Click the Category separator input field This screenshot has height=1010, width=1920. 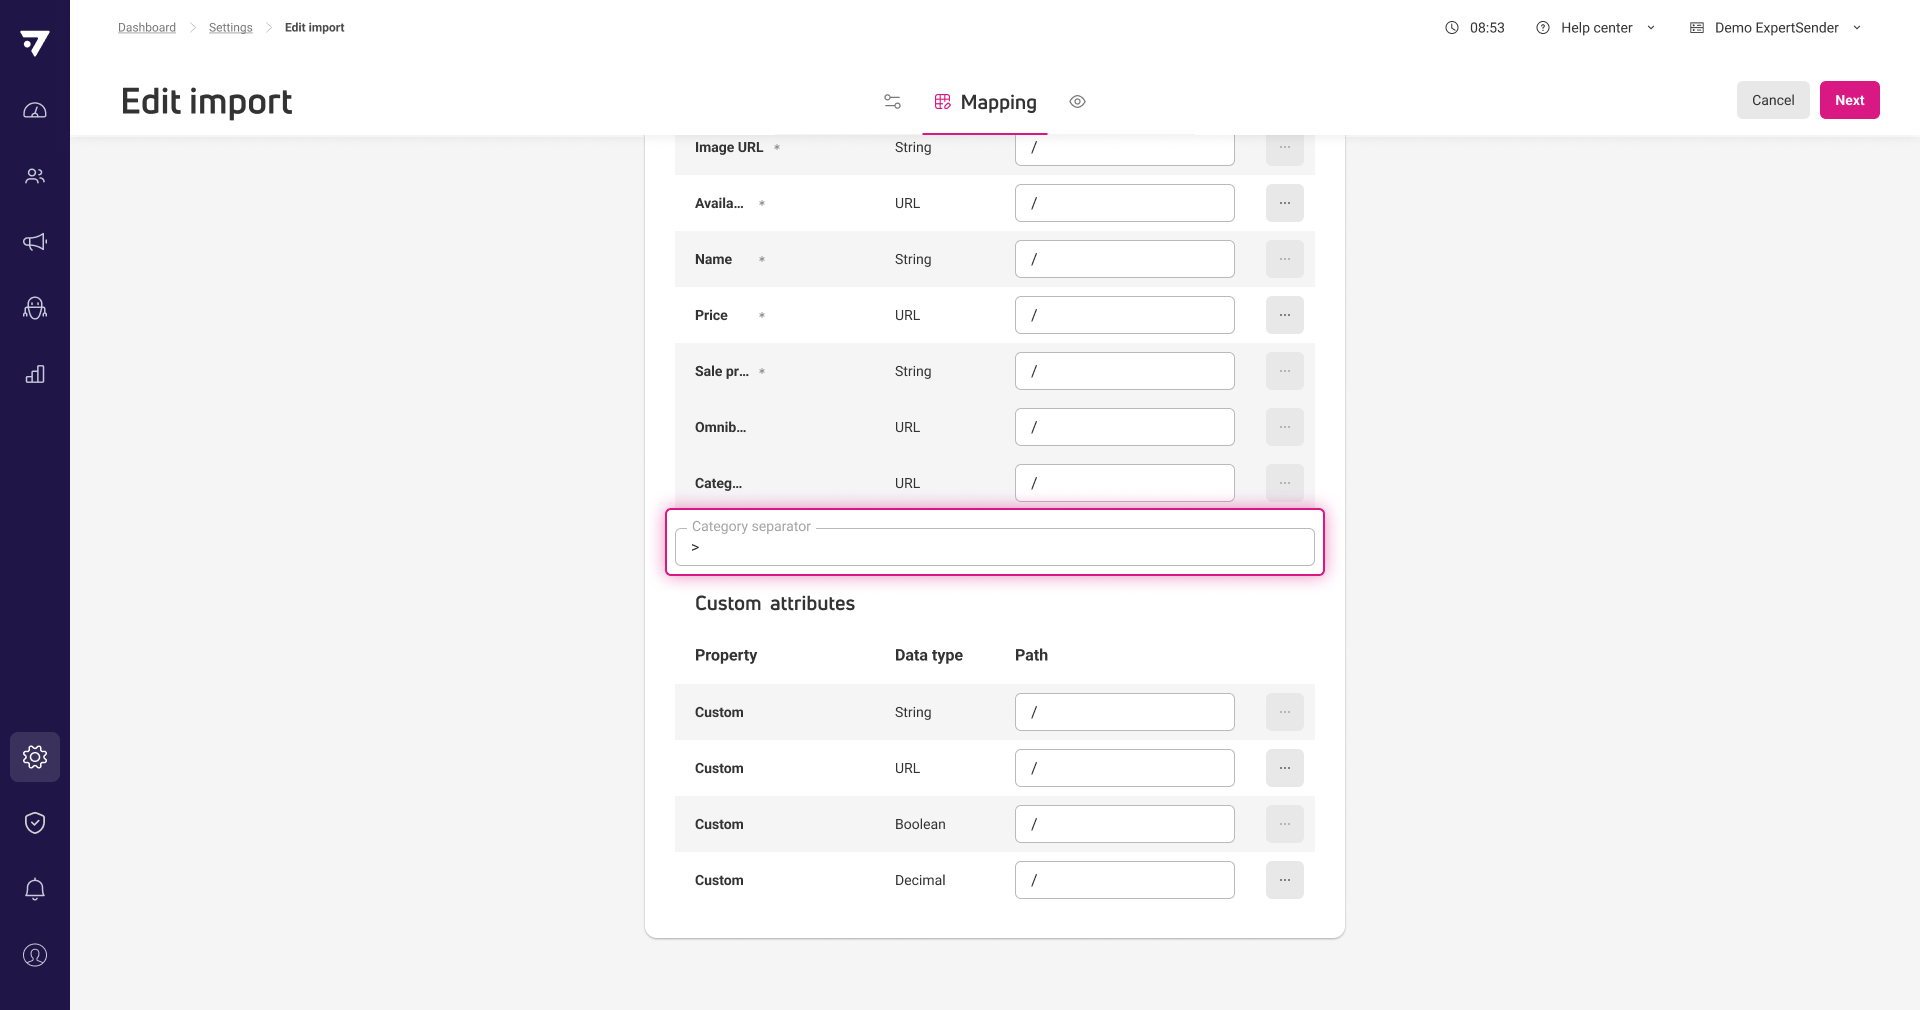(995, 547)
